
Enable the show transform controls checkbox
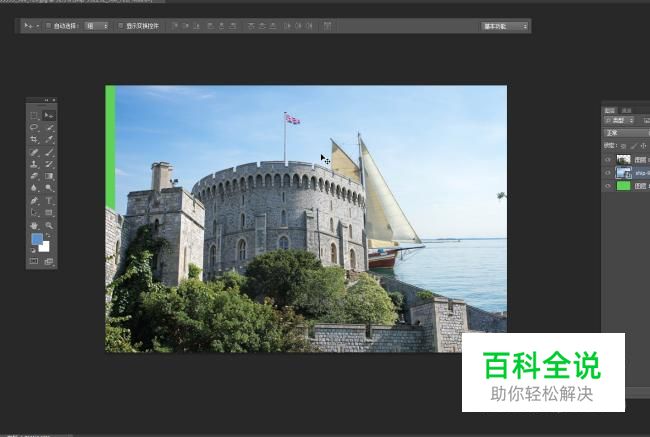pos(121,26)
